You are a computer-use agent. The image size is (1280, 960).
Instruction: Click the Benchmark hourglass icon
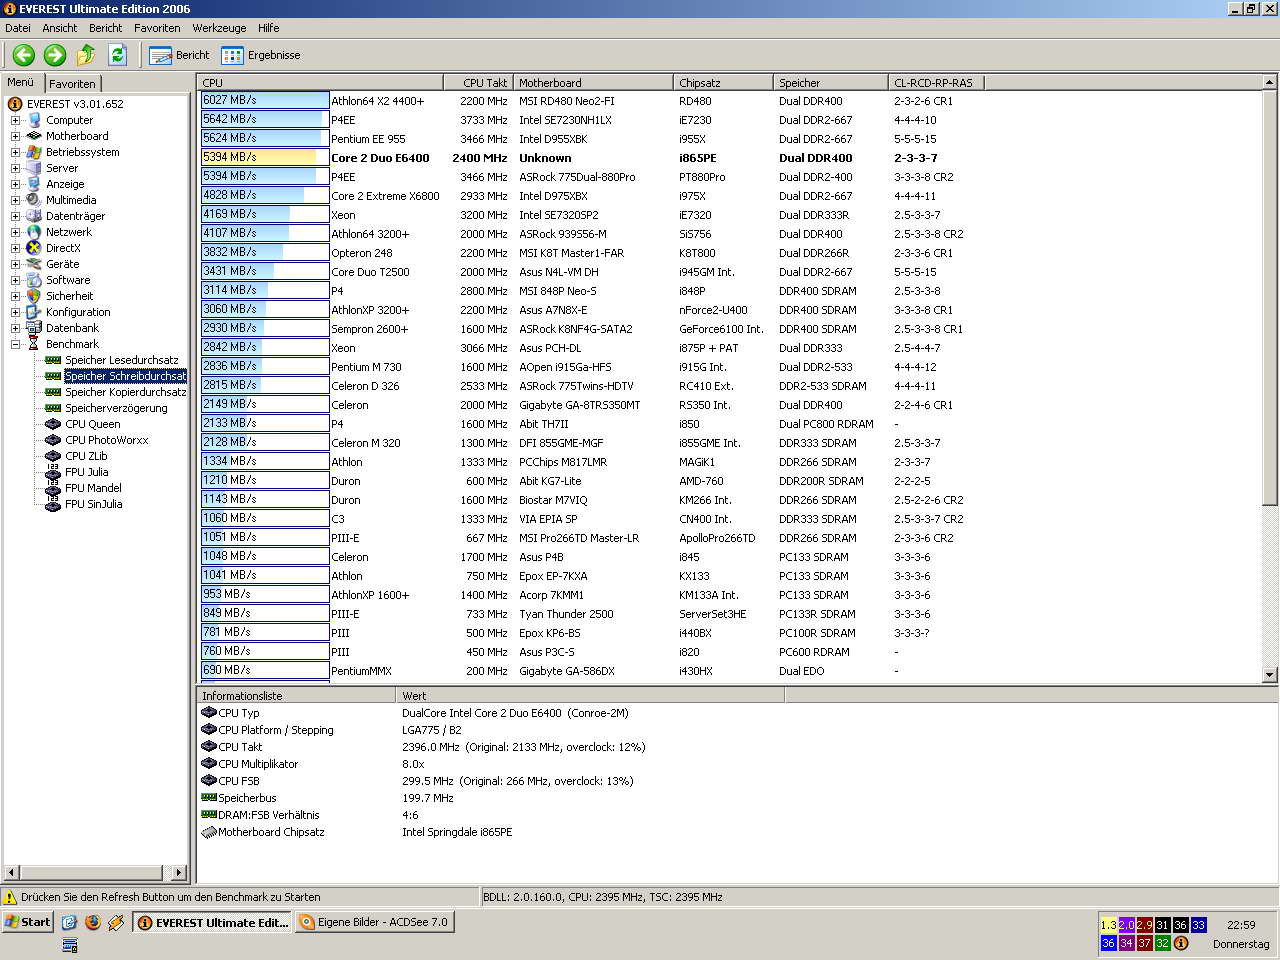[x=34, y=344]
